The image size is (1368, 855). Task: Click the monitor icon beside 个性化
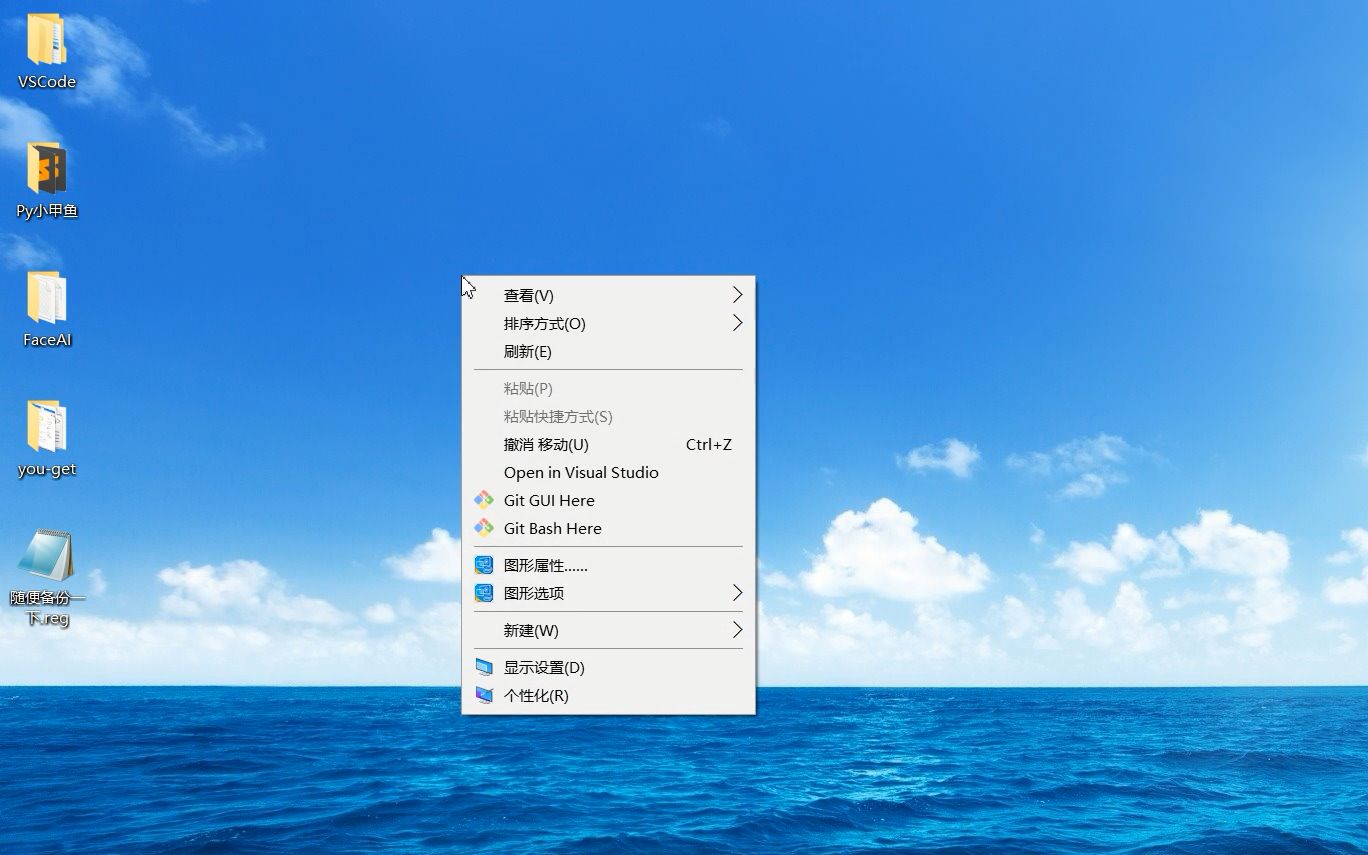point(484,694)
